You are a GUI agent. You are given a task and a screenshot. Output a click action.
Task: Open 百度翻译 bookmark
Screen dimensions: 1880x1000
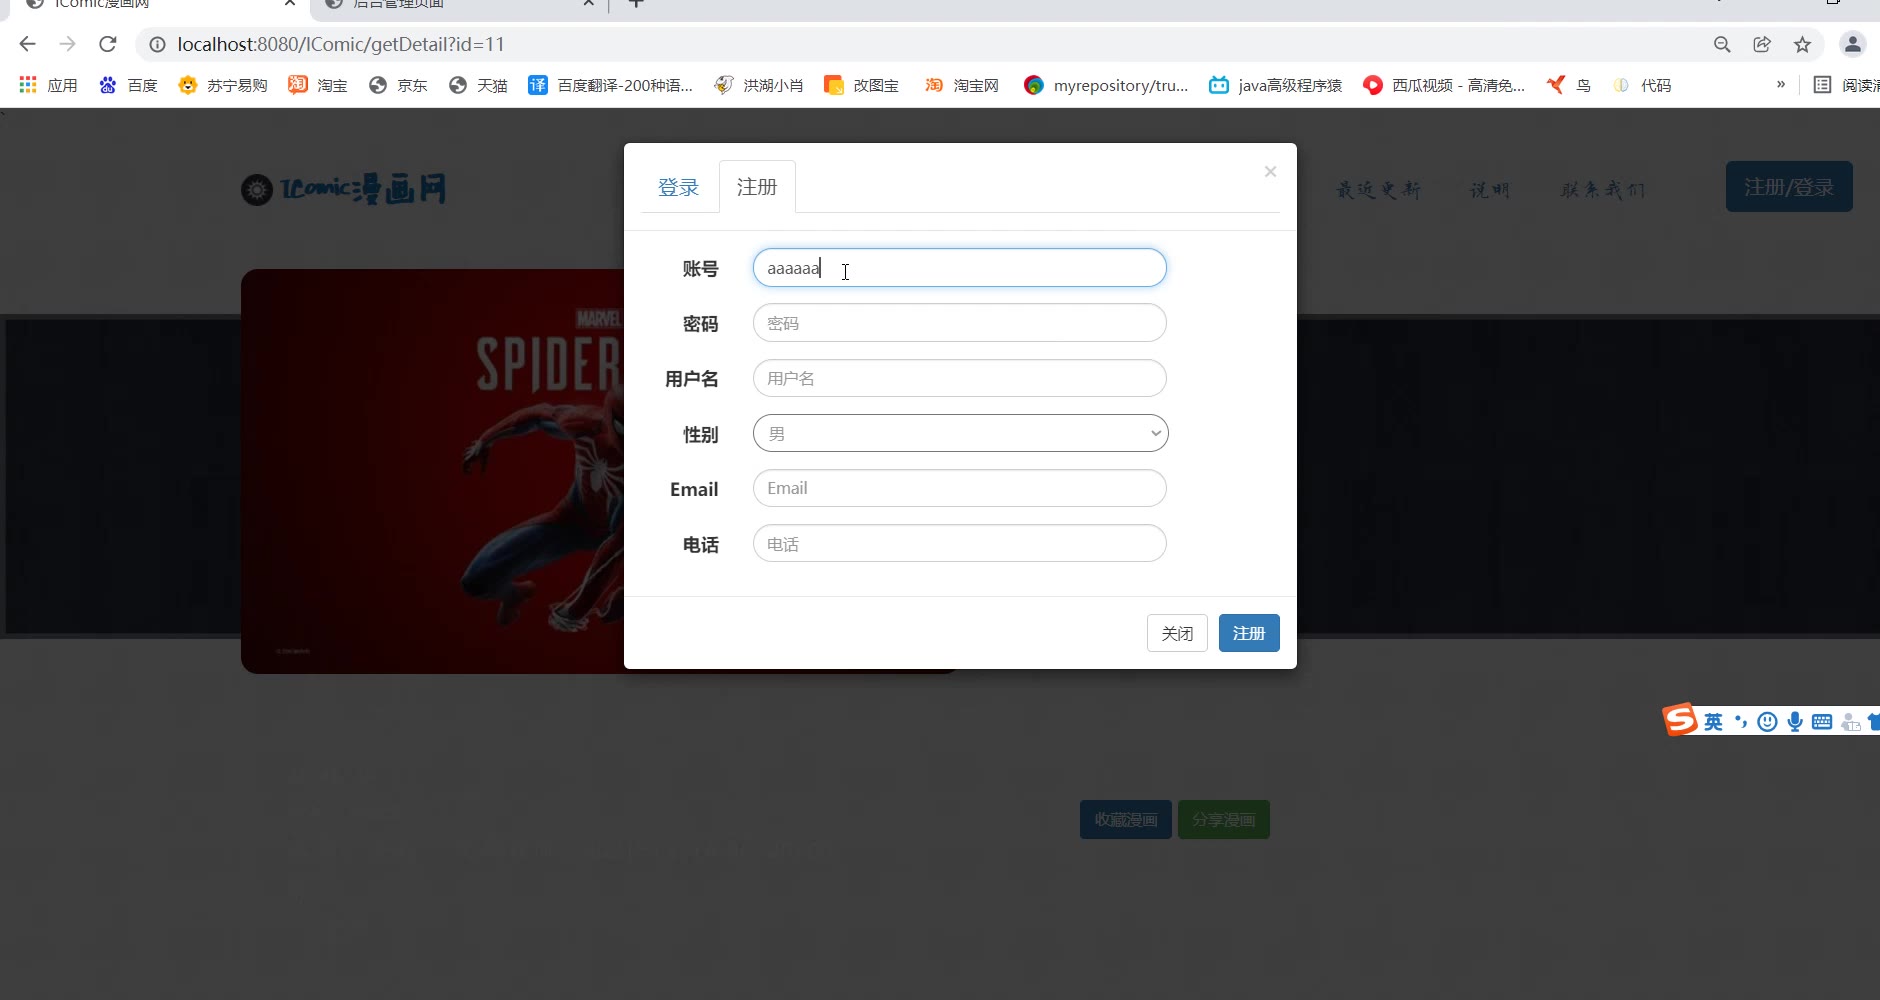tap(610, 85)
